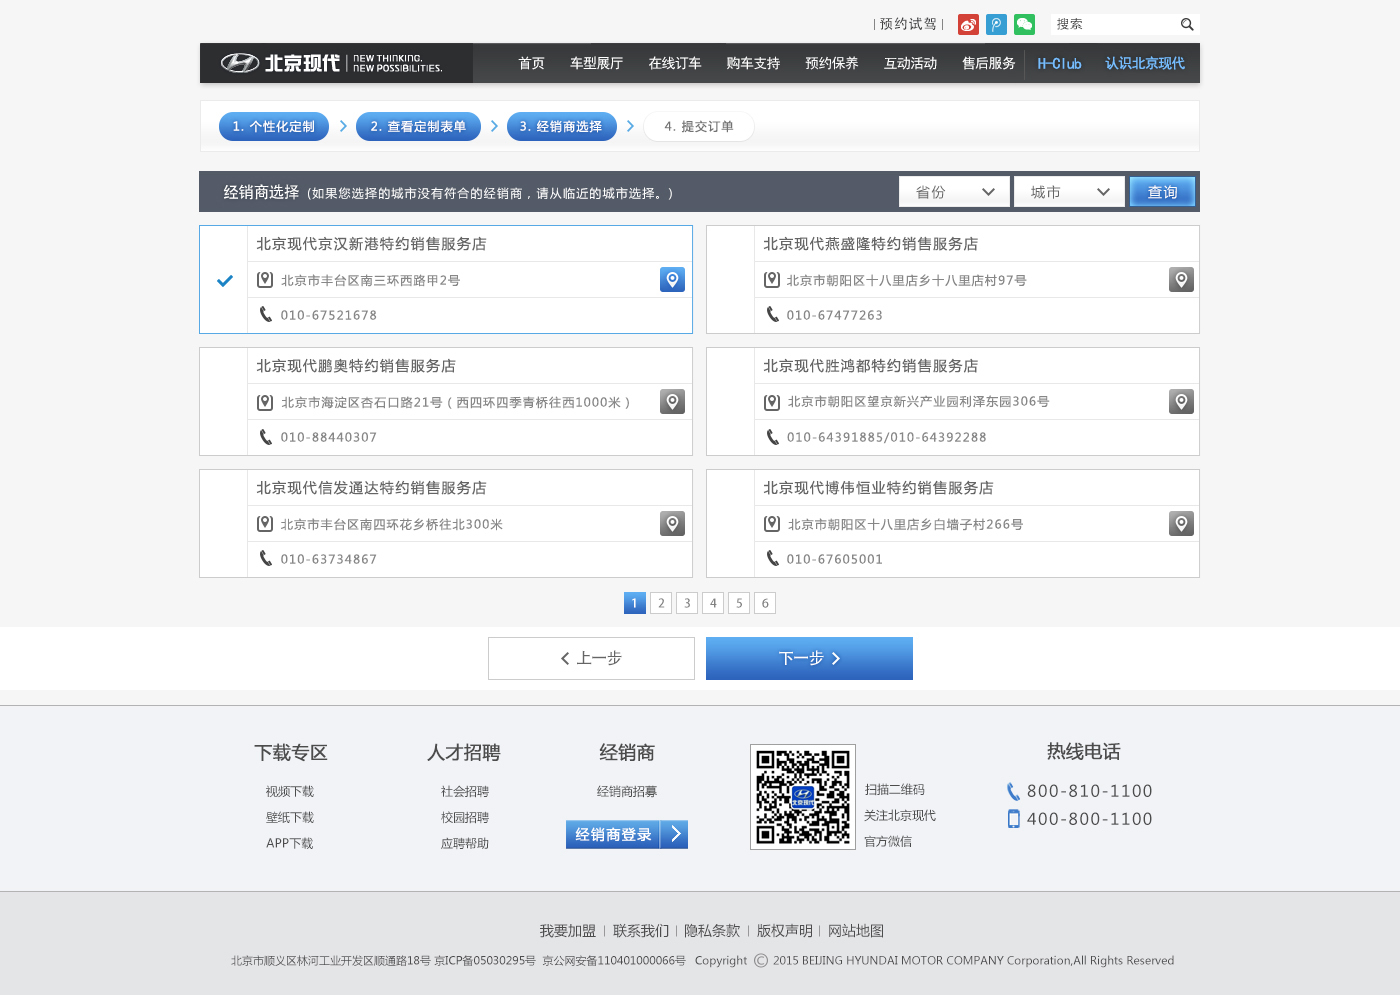1400x995 pixels.
Task: Click address pin beside 北京市丰台区南三环西路甲2号
Action: coord(265,280)
